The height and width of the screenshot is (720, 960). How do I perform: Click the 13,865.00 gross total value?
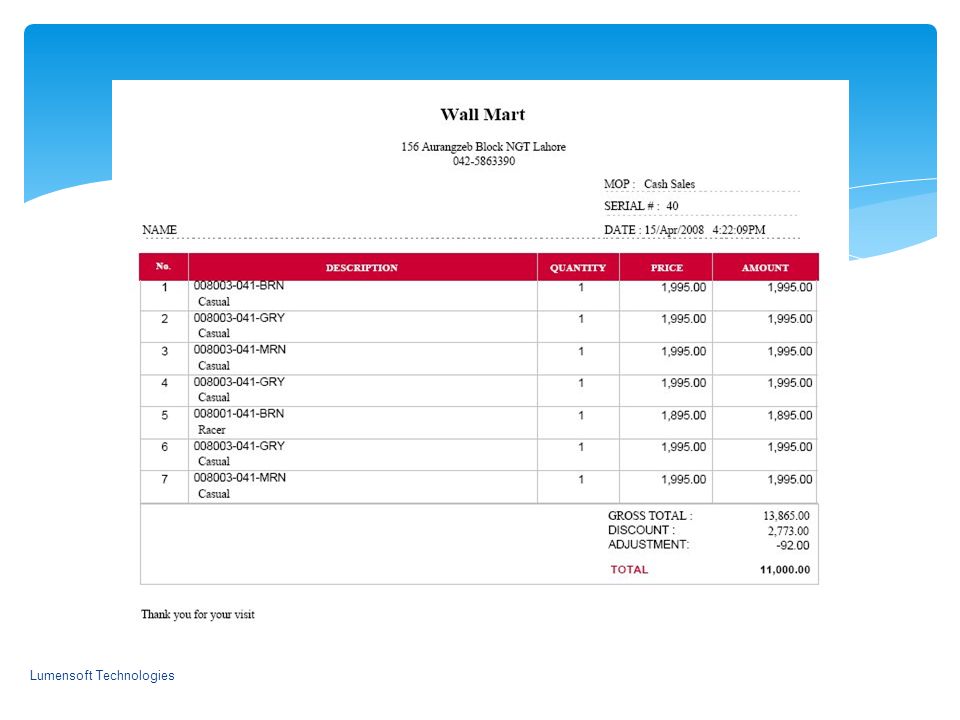[x=786, y=516]
